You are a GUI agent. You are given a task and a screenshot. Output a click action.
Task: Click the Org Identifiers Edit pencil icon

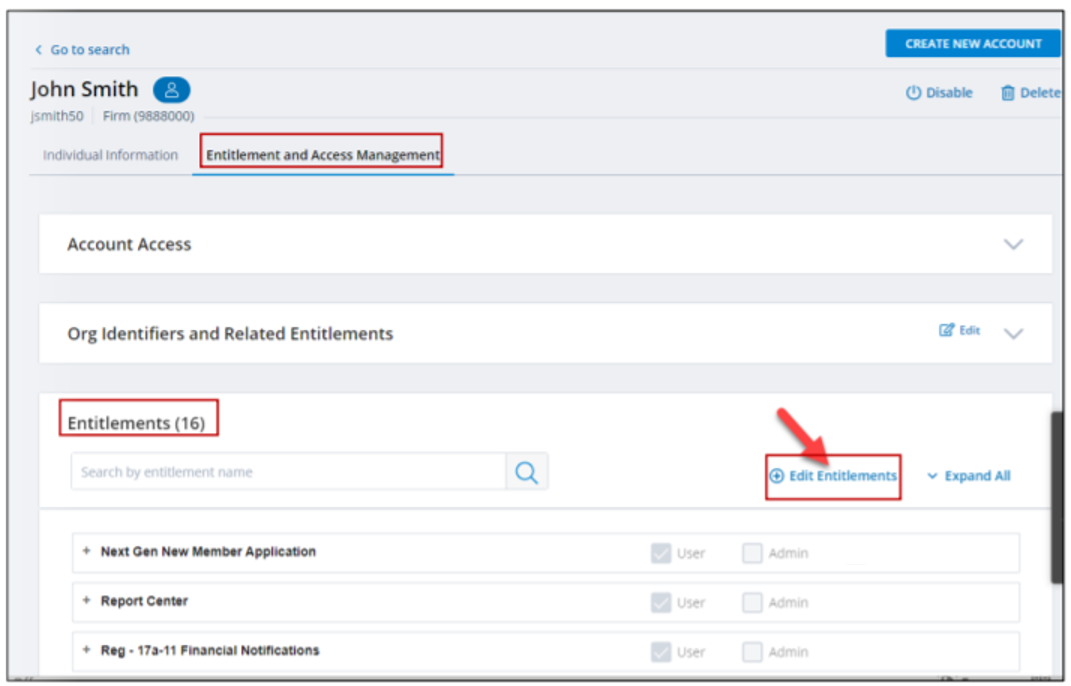[x=946, y=330]
